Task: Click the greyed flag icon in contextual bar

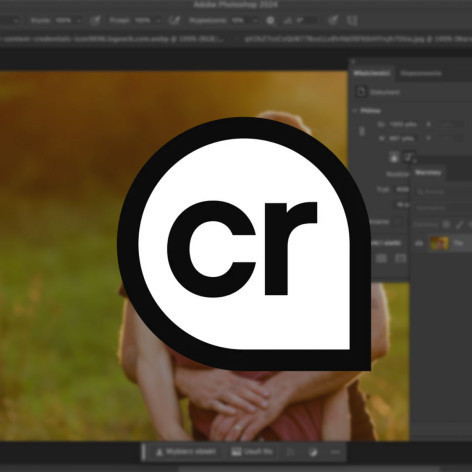Action: click(x=290, y=452)
